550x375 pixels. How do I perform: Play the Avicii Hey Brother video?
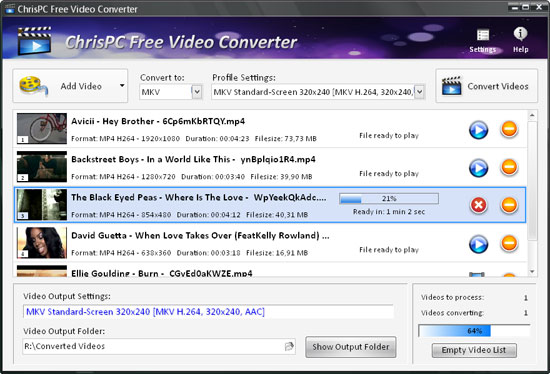click(478, 130)
